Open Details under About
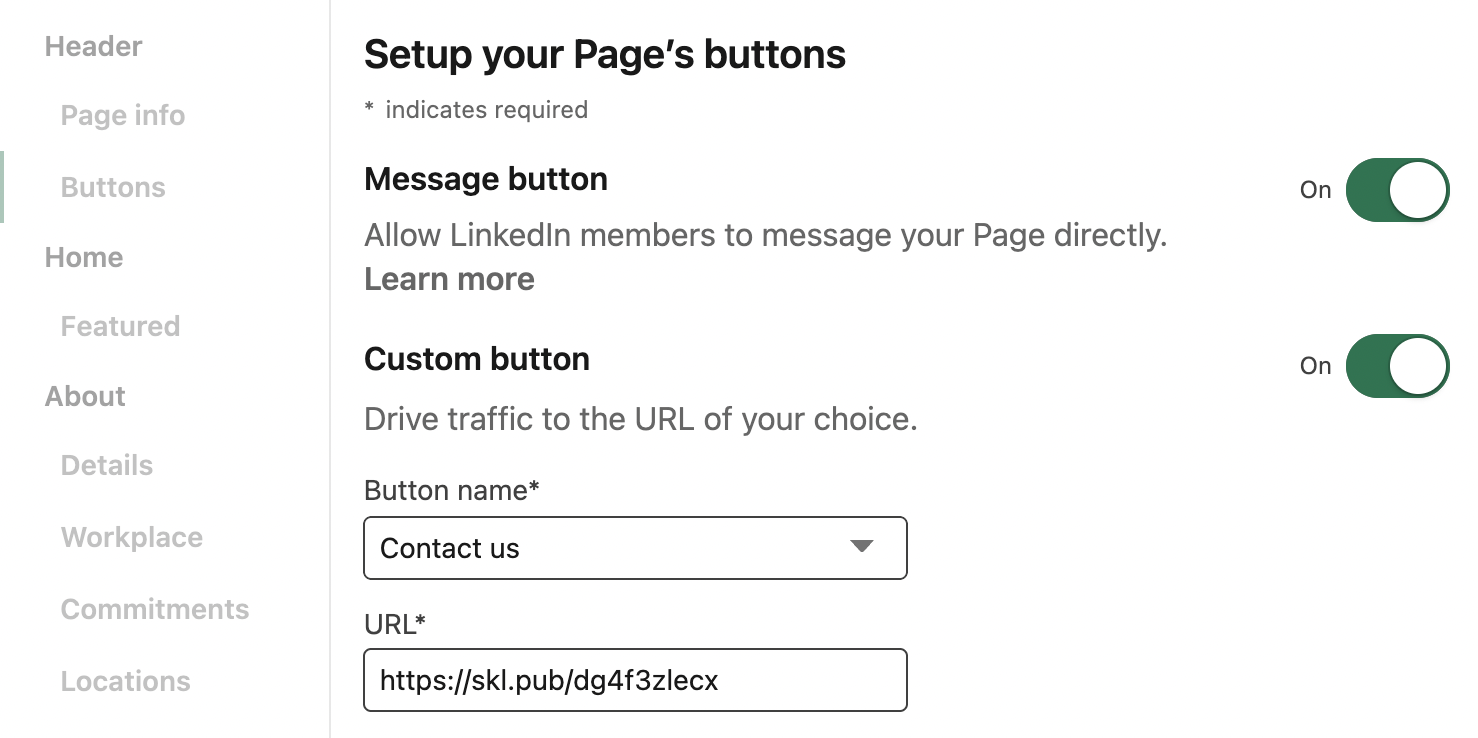The image size is (1478, 738). point(107,466)
